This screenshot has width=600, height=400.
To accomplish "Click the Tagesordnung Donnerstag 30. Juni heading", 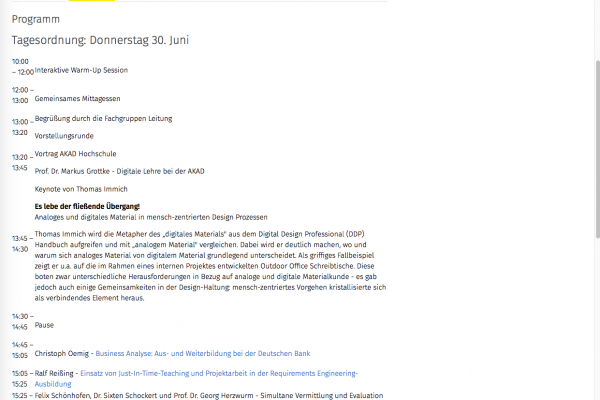I will click(100, 40).
